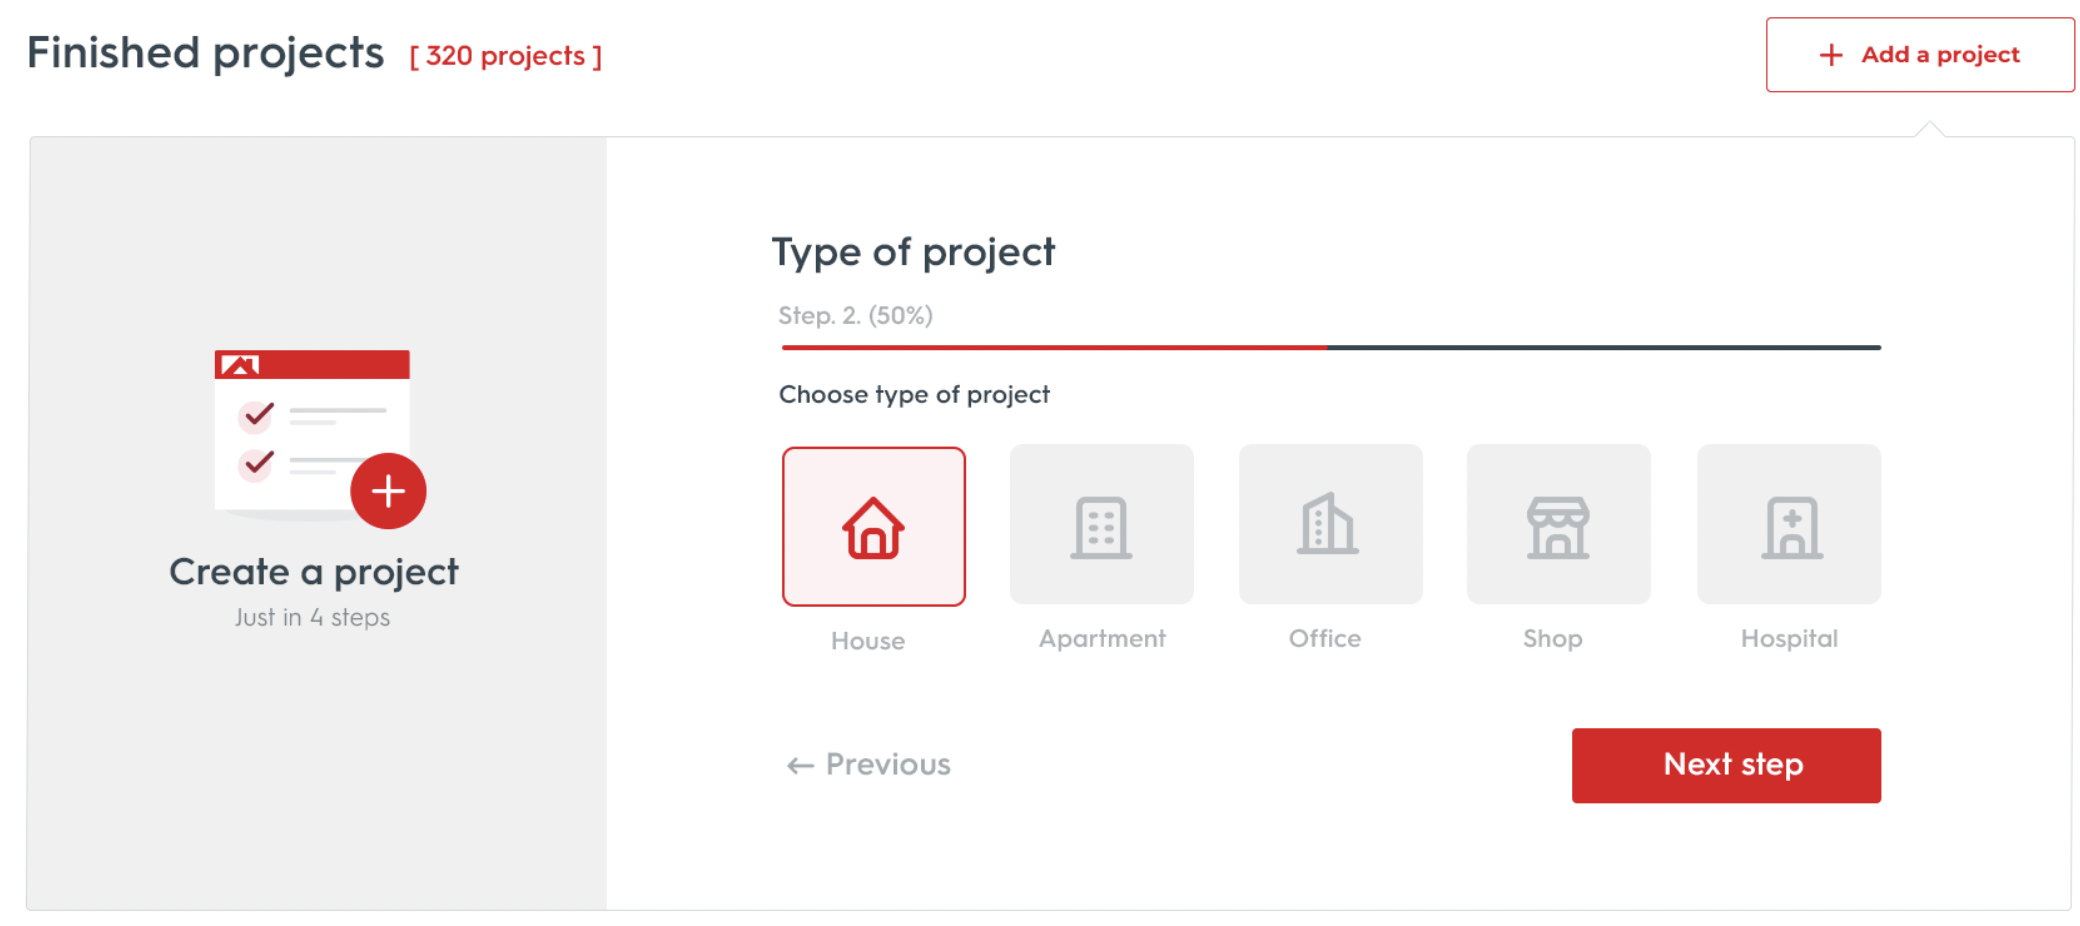Click the Shop label under storefront
This screenshot has width=2080, height=926.
pos(1553,639)
